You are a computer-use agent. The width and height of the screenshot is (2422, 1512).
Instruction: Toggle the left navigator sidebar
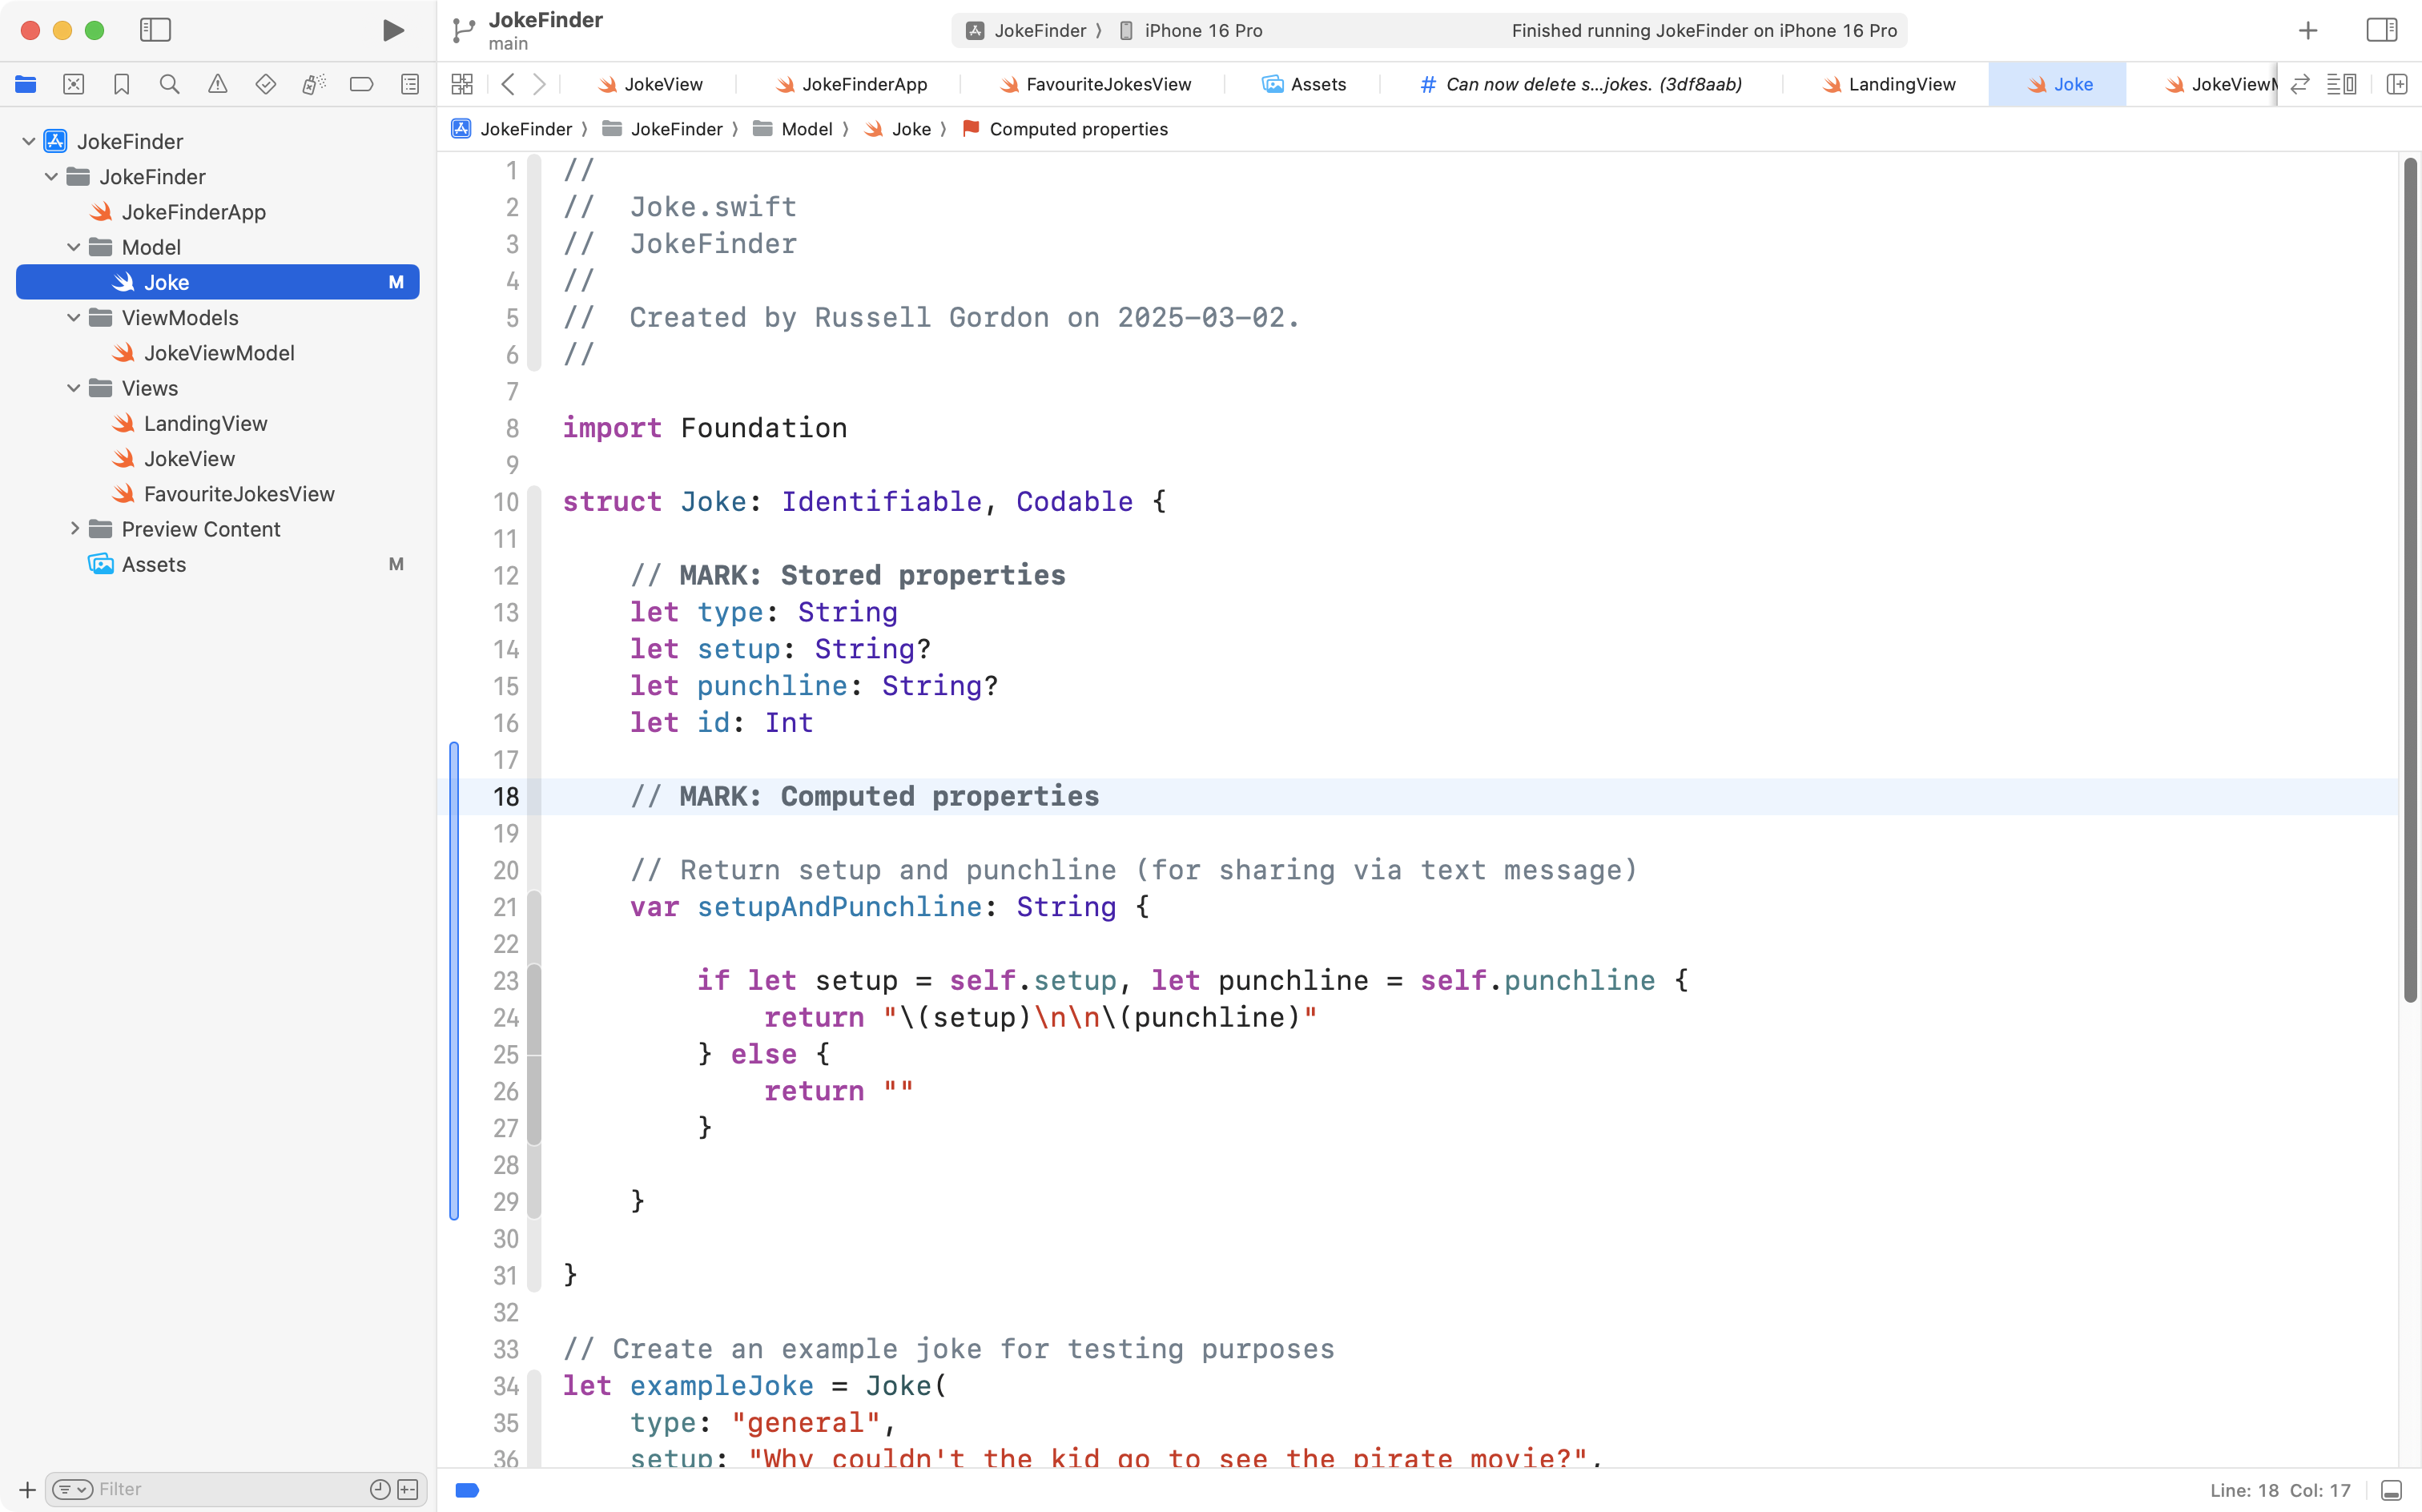pyautogui.click(x=155, y=30)
